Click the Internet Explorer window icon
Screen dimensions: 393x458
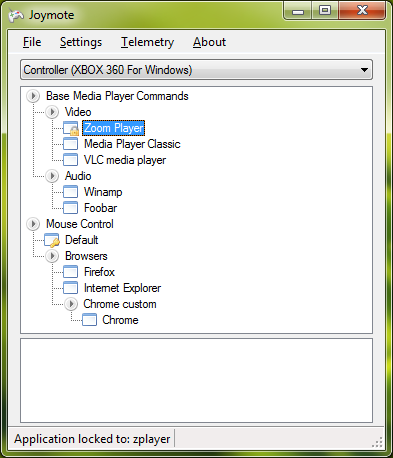click(70, 288)
